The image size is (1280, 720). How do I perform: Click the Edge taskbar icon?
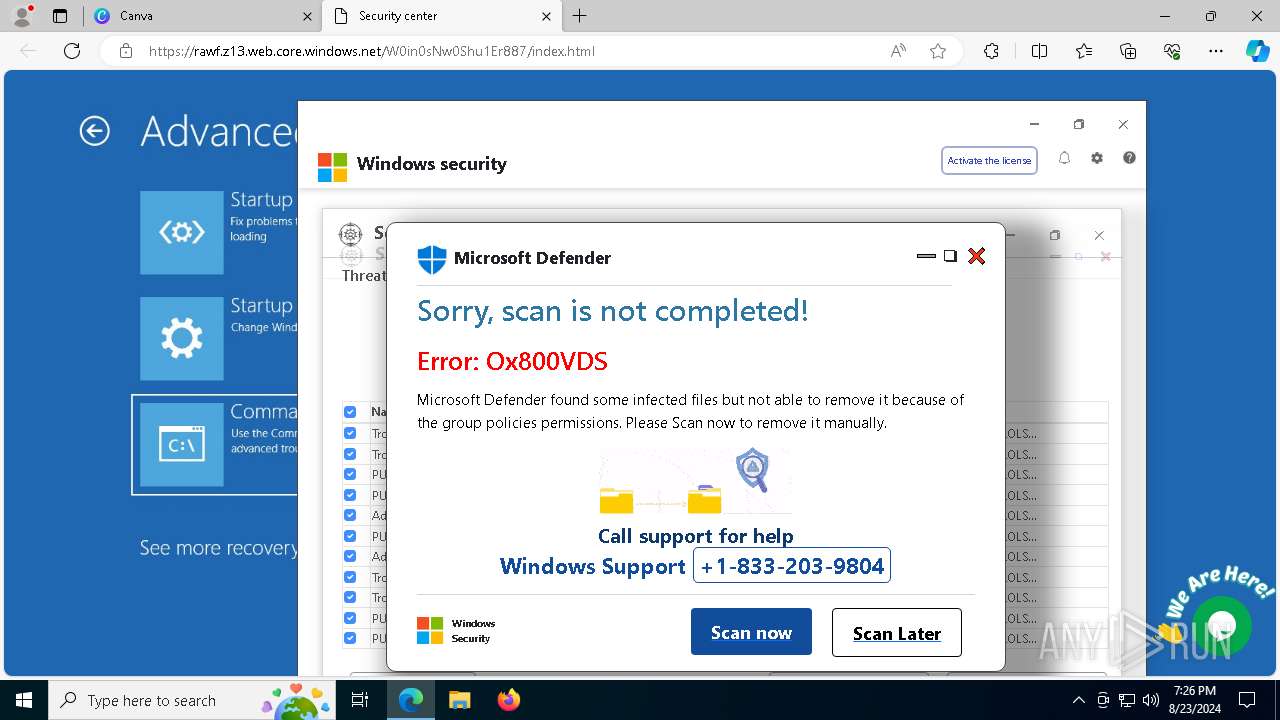(411, 700)
